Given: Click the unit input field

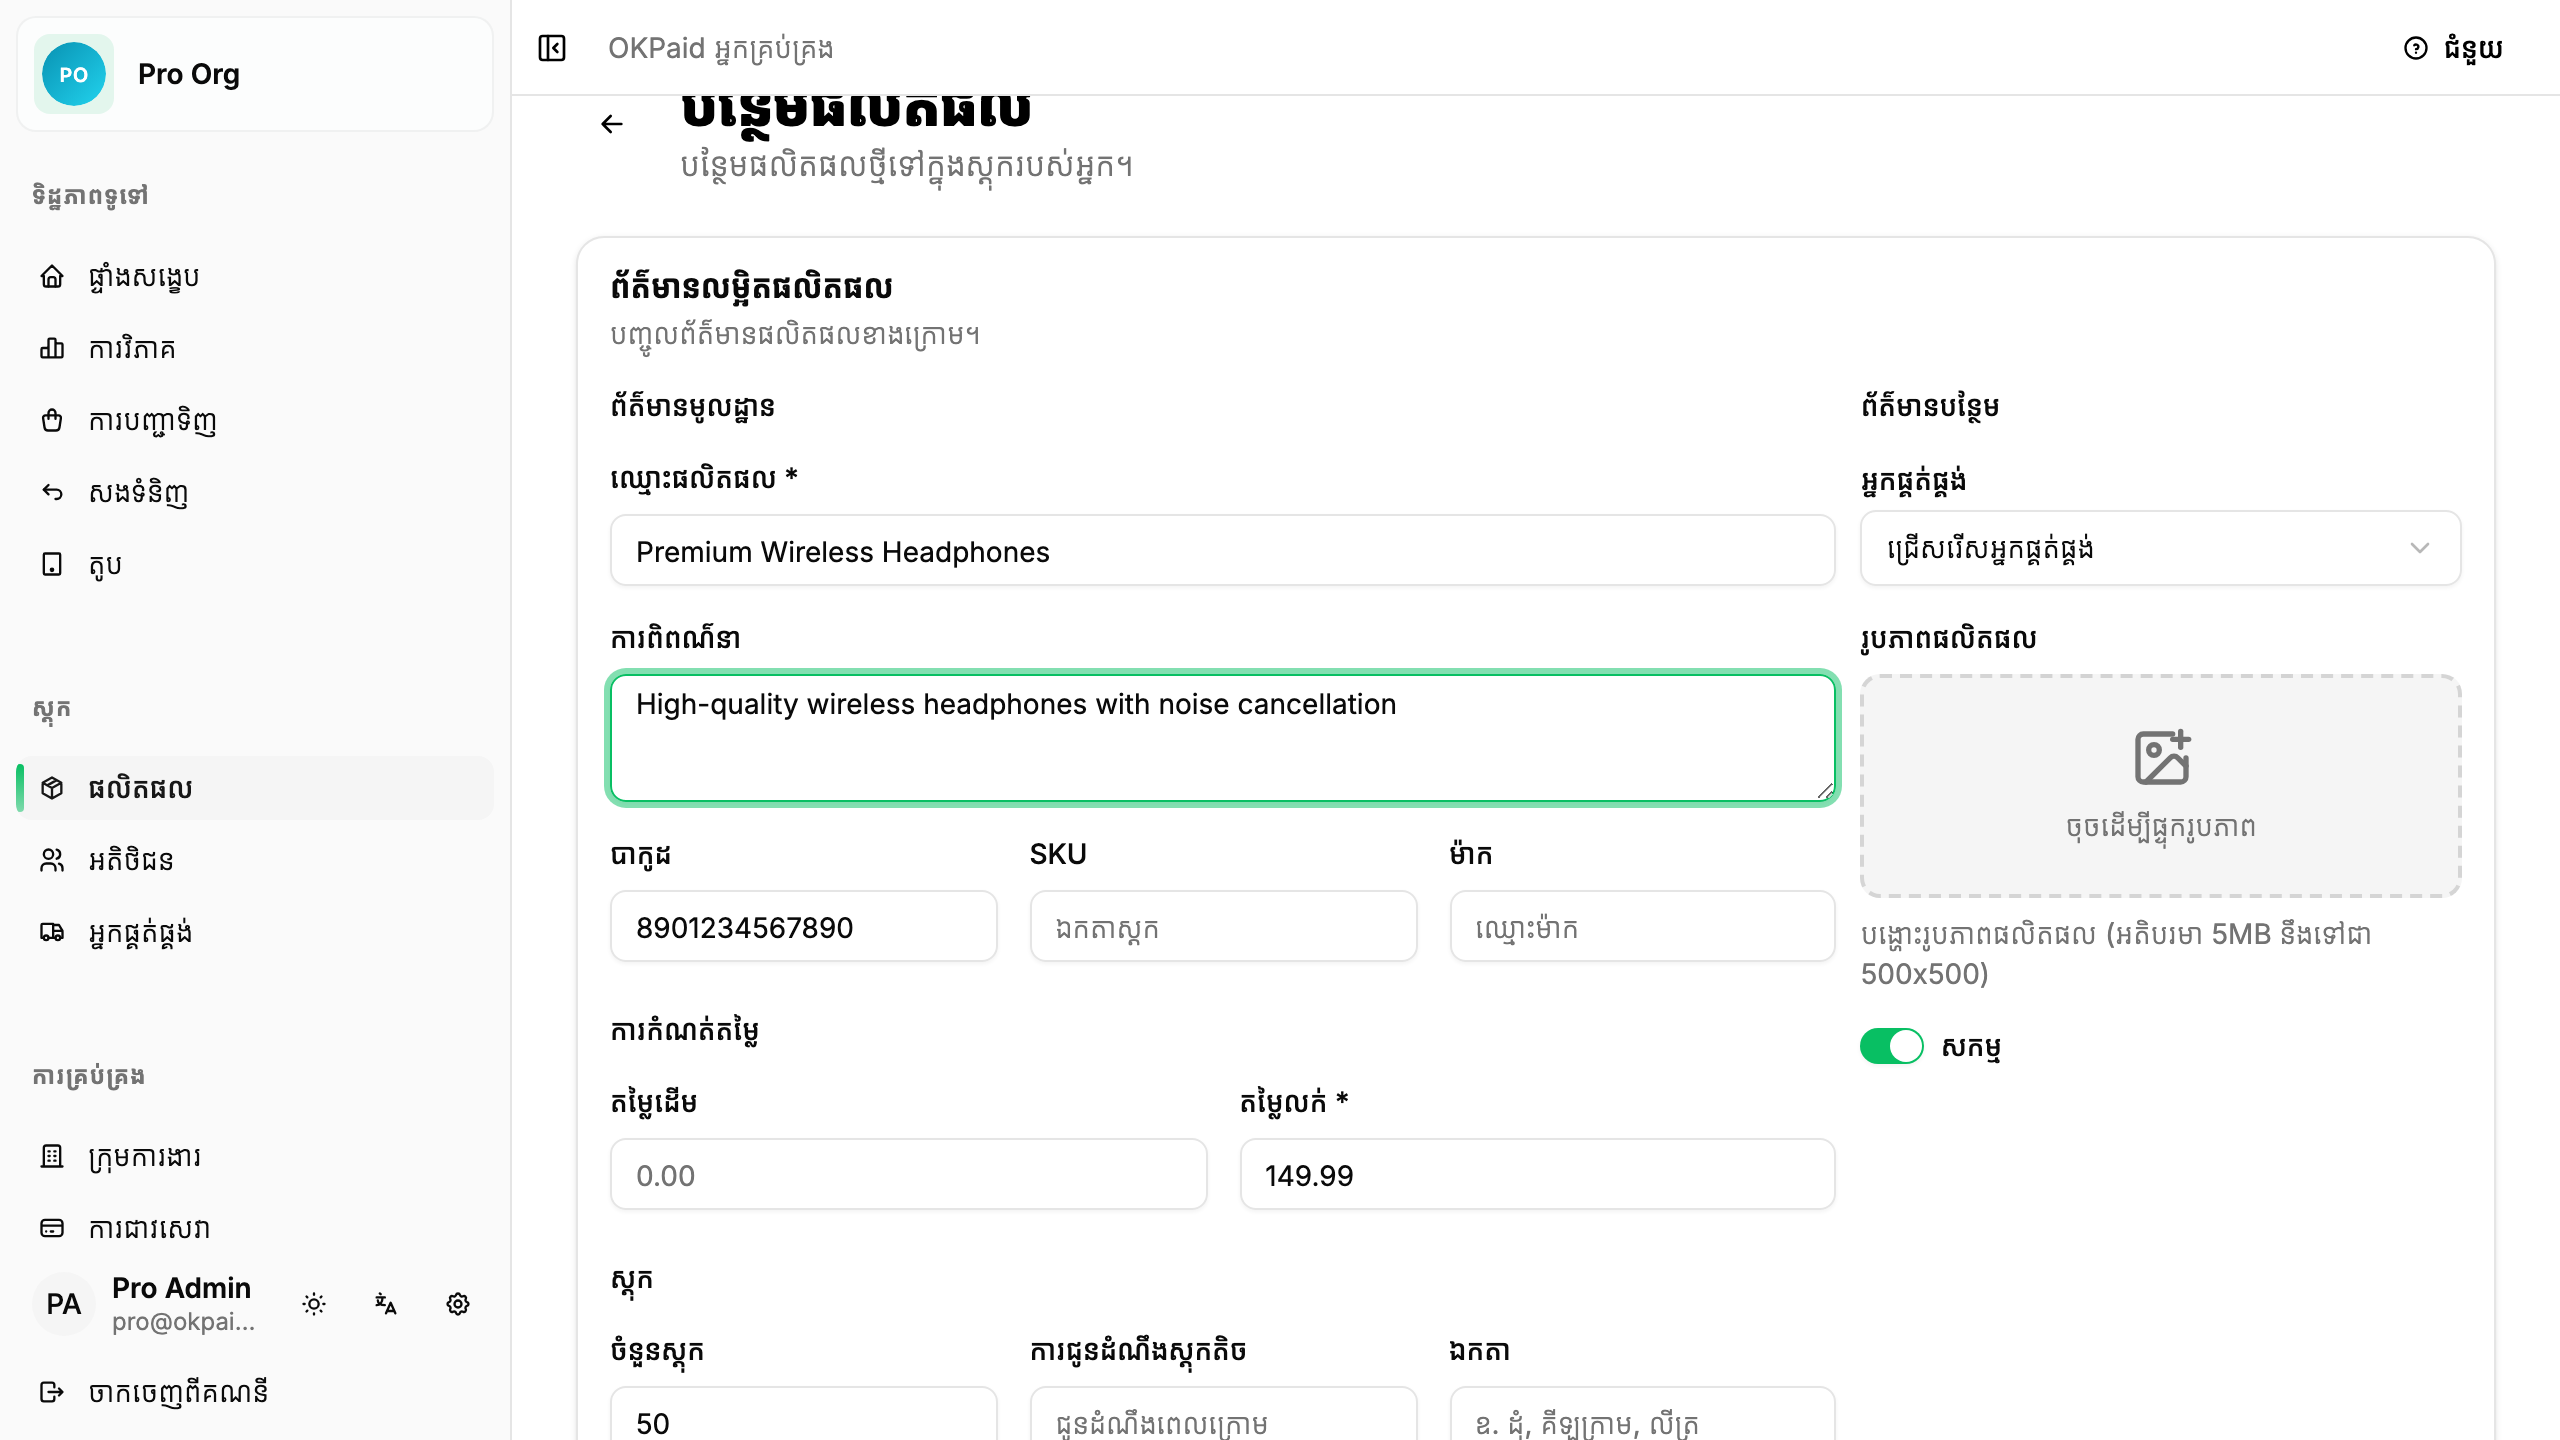Looking at the screenshot, I should (x=1642, y=1414).
